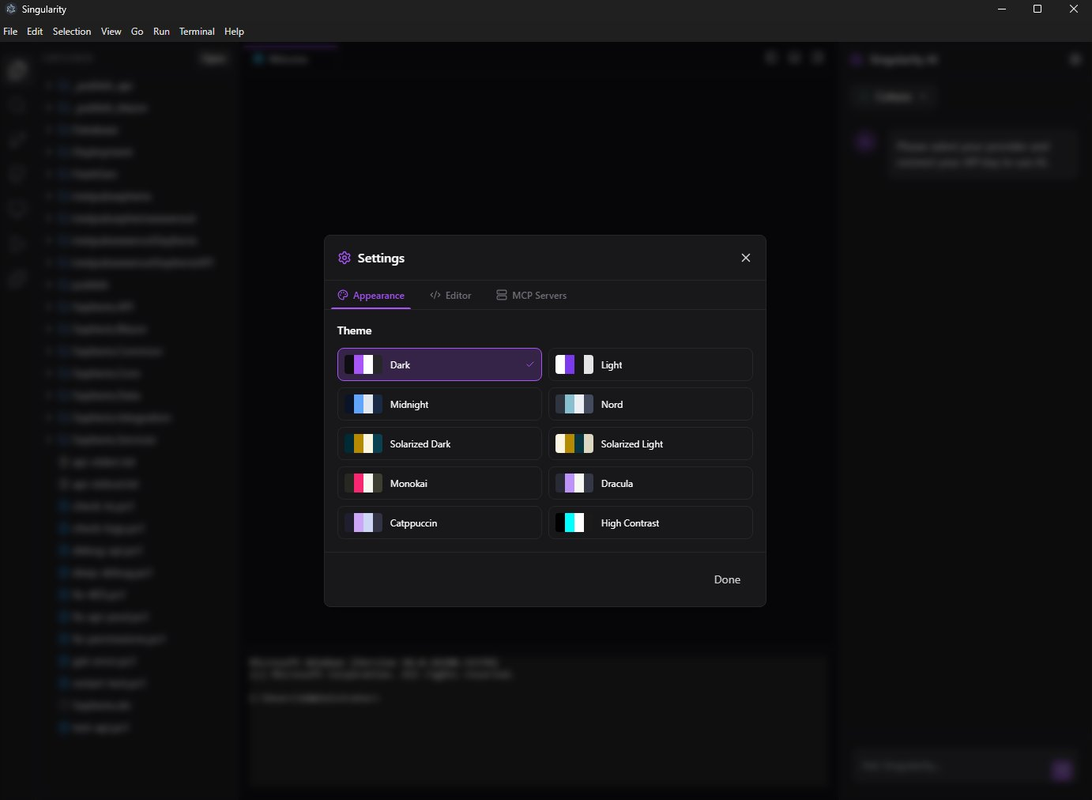This screenshot has height=800, width=1092.
Task: Close the Settings dialog with the X
Action: click(x=745, y=257)
